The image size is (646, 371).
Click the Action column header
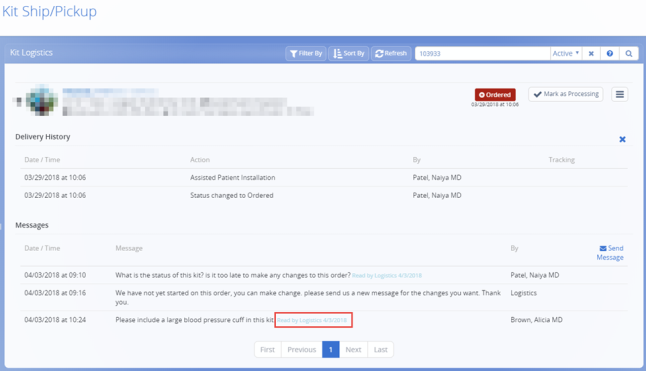pyautogui.click(x=200, y=160)
